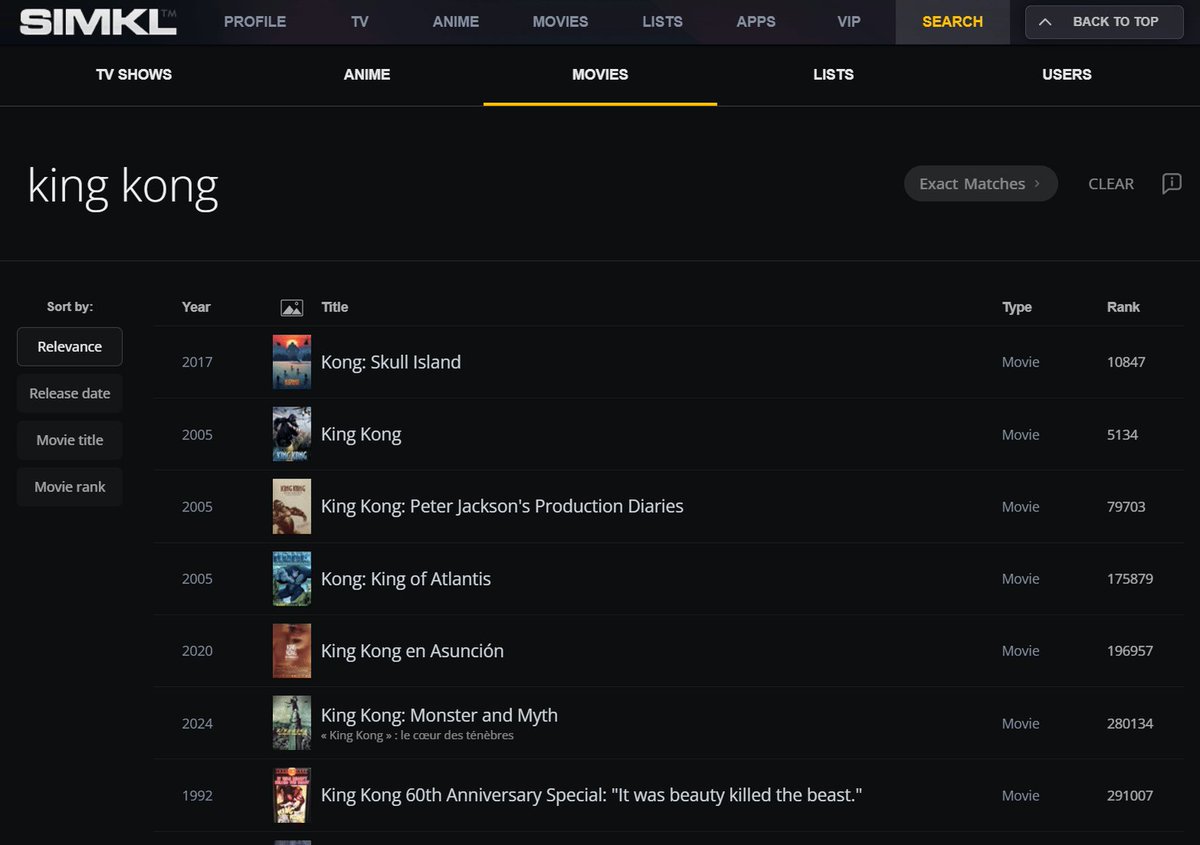Click the Year column header
The height and width of the screenshot is (845, 1200).
coord(196,307)
